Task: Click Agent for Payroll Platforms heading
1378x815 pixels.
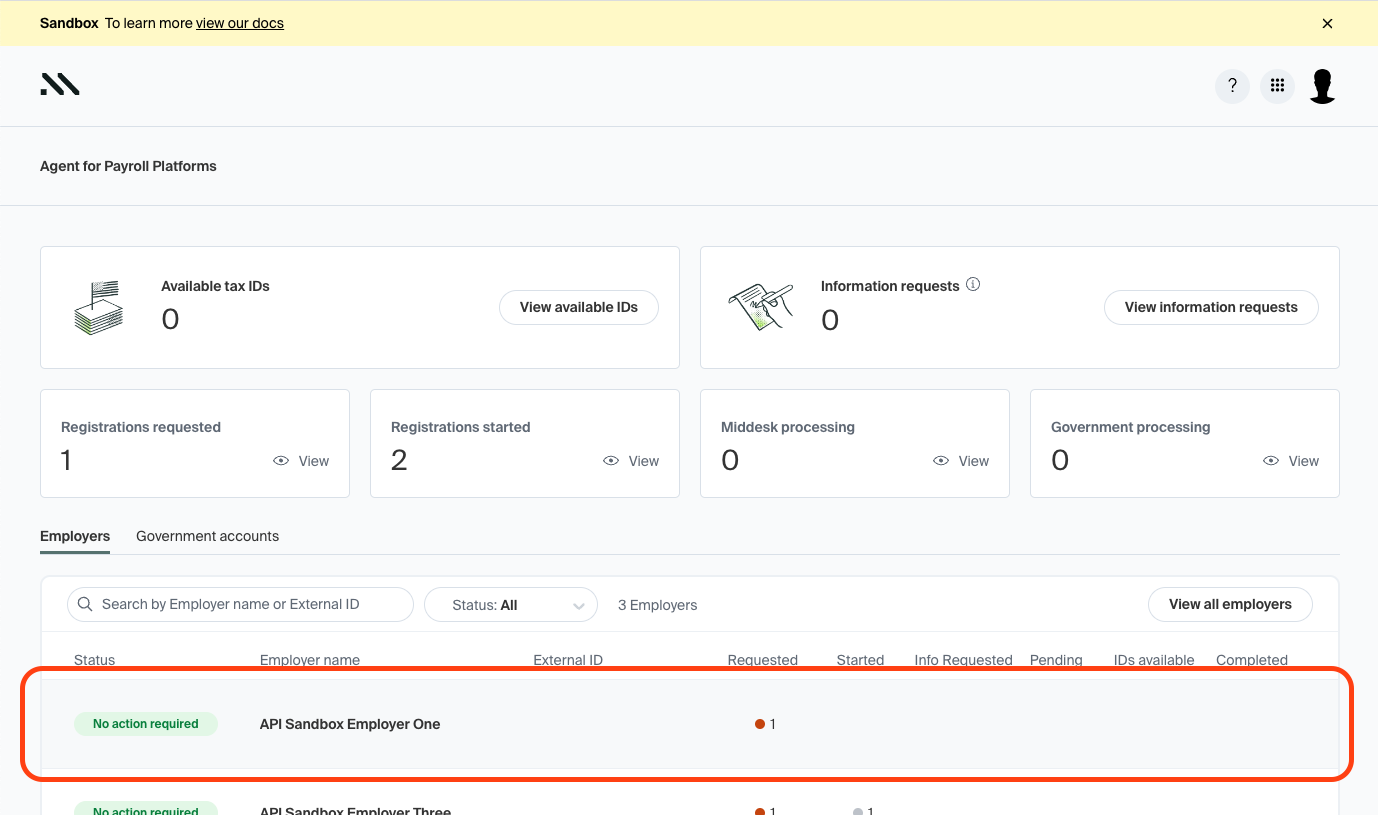Action: tap(128, 166)
